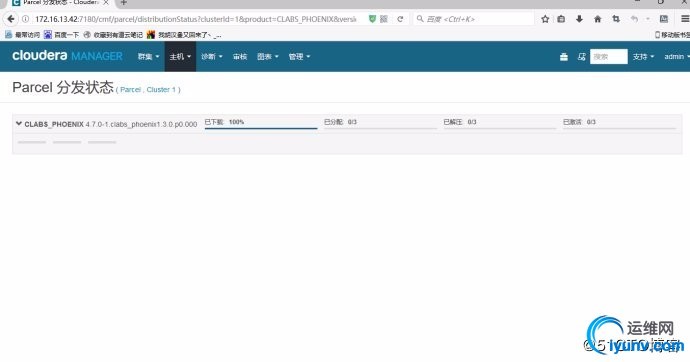Click the browser URL address field

pos(196,19)
